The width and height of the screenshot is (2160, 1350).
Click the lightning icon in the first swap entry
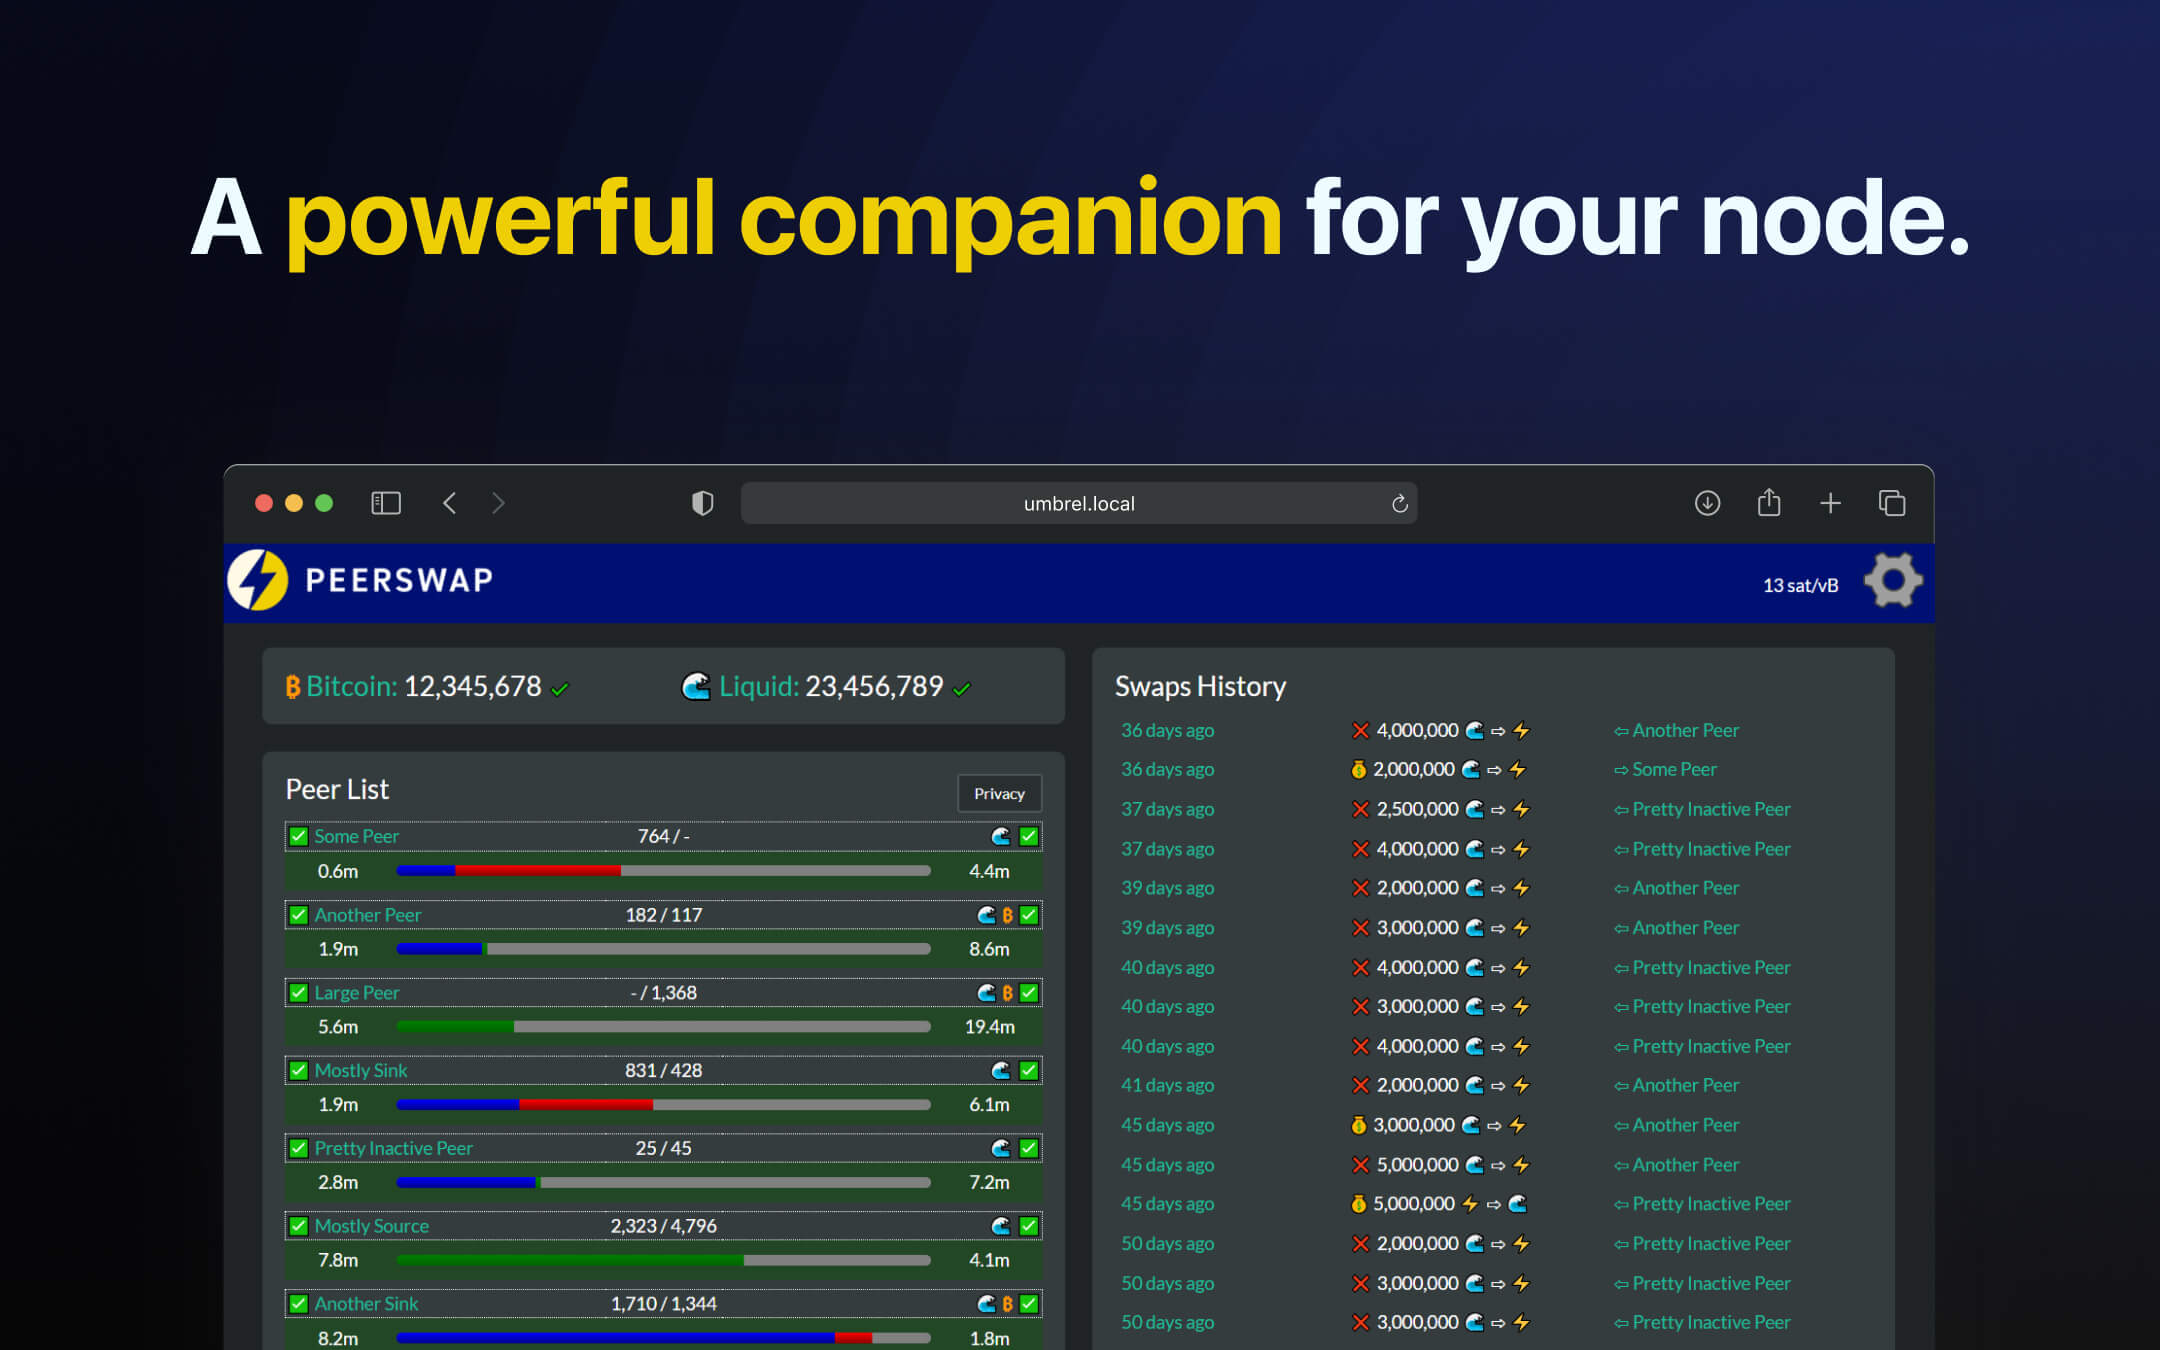[1521, 730]
